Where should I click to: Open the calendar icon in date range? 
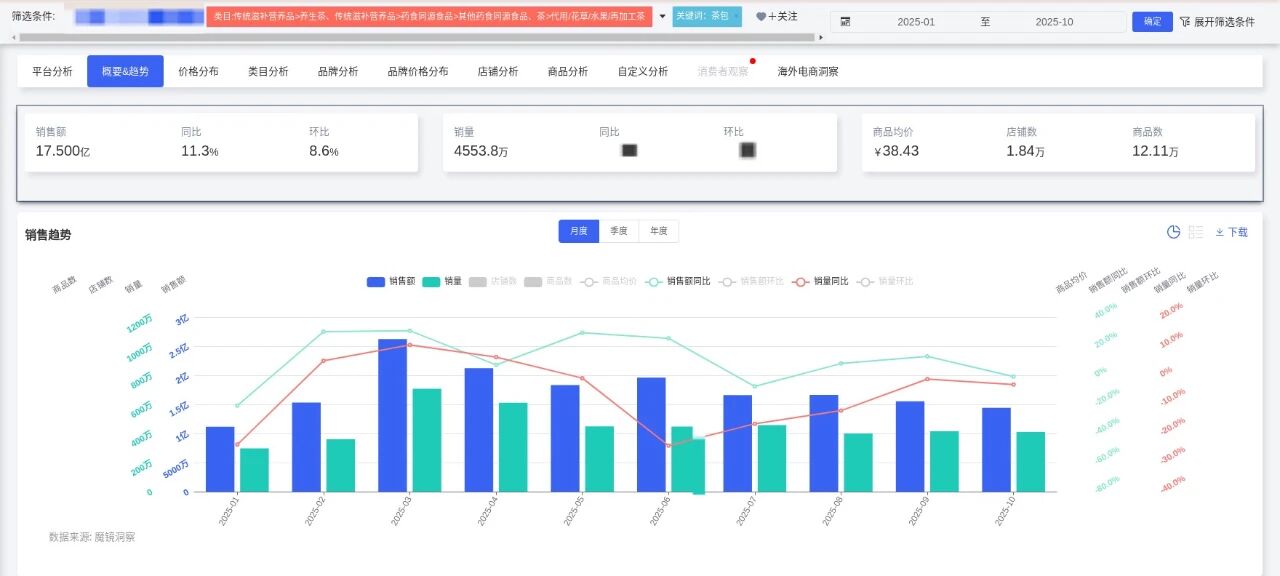click(x=846, y=22)
